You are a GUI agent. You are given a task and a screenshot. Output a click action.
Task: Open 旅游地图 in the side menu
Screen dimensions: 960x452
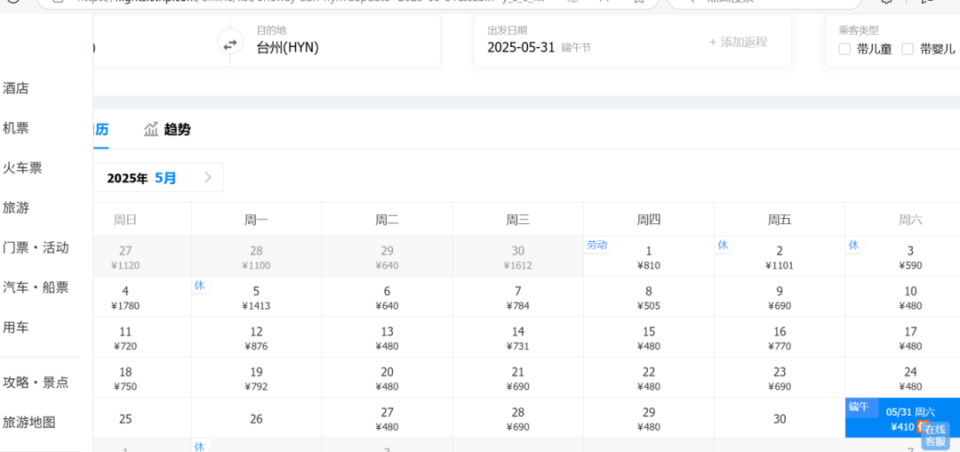tap(29, 422)
